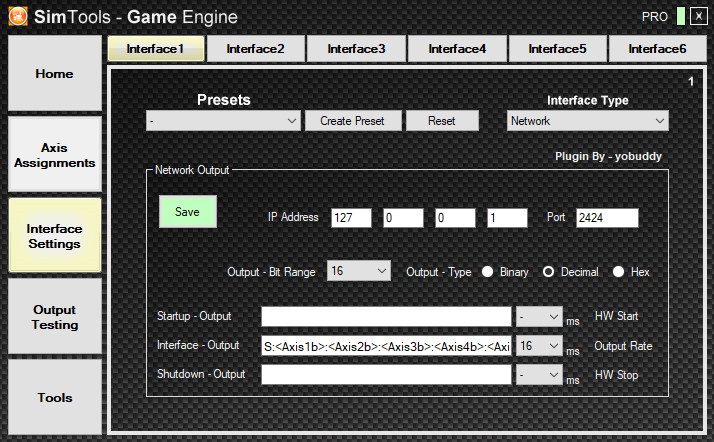Screen dimensions: 714x442
Task: Switch to the Interface2 tab
Action: click(x=255, y=48)
